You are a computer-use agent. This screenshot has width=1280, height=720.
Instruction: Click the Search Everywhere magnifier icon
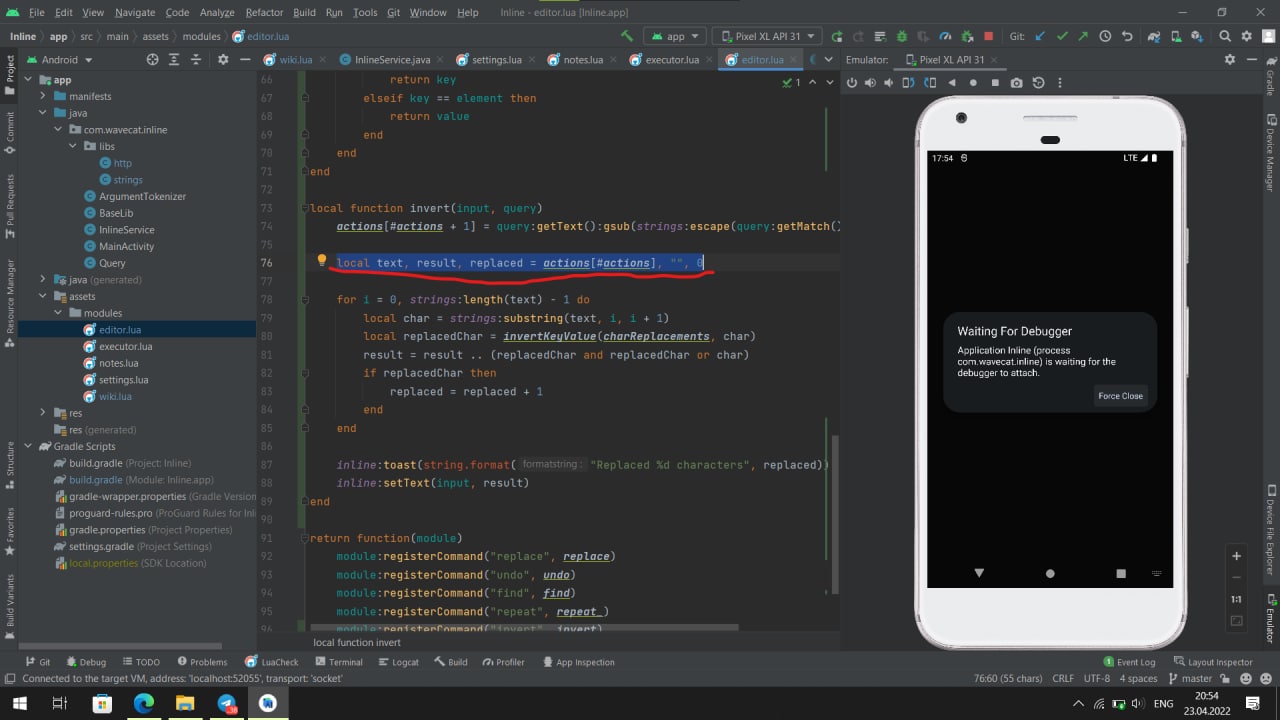(1224, 36)
